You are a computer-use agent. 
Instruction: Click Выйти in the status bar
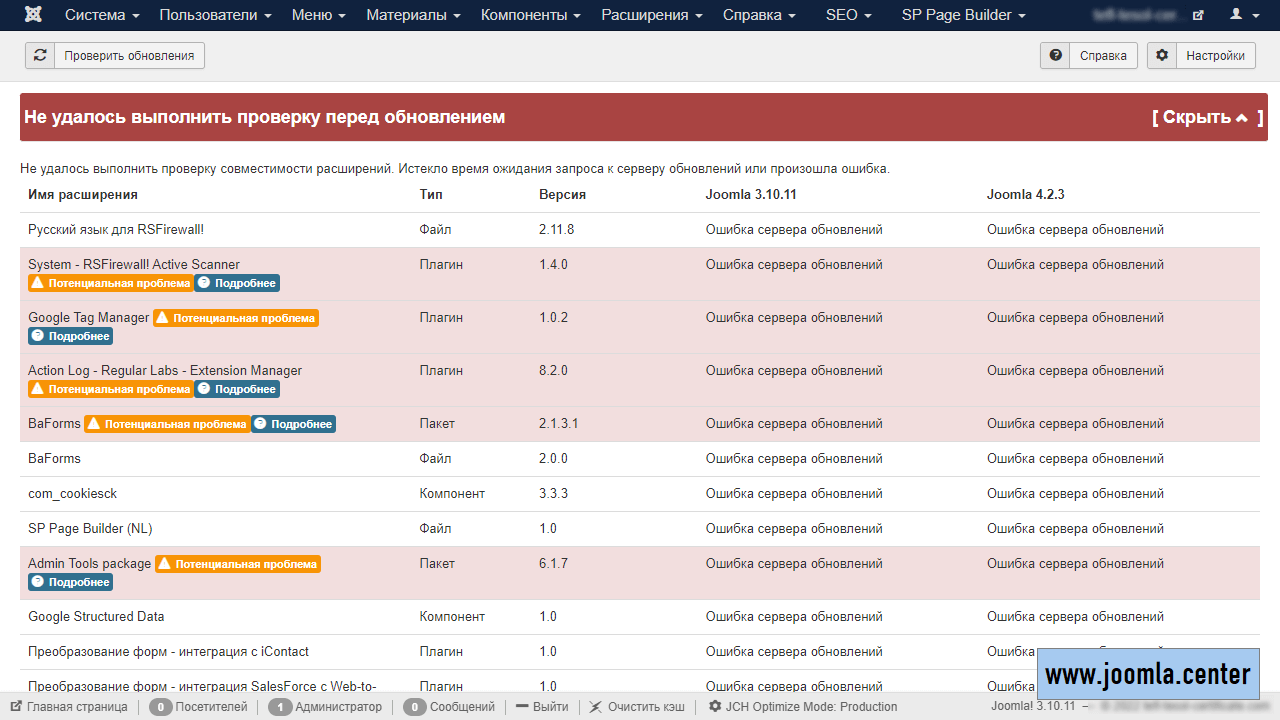coord(542,707)
